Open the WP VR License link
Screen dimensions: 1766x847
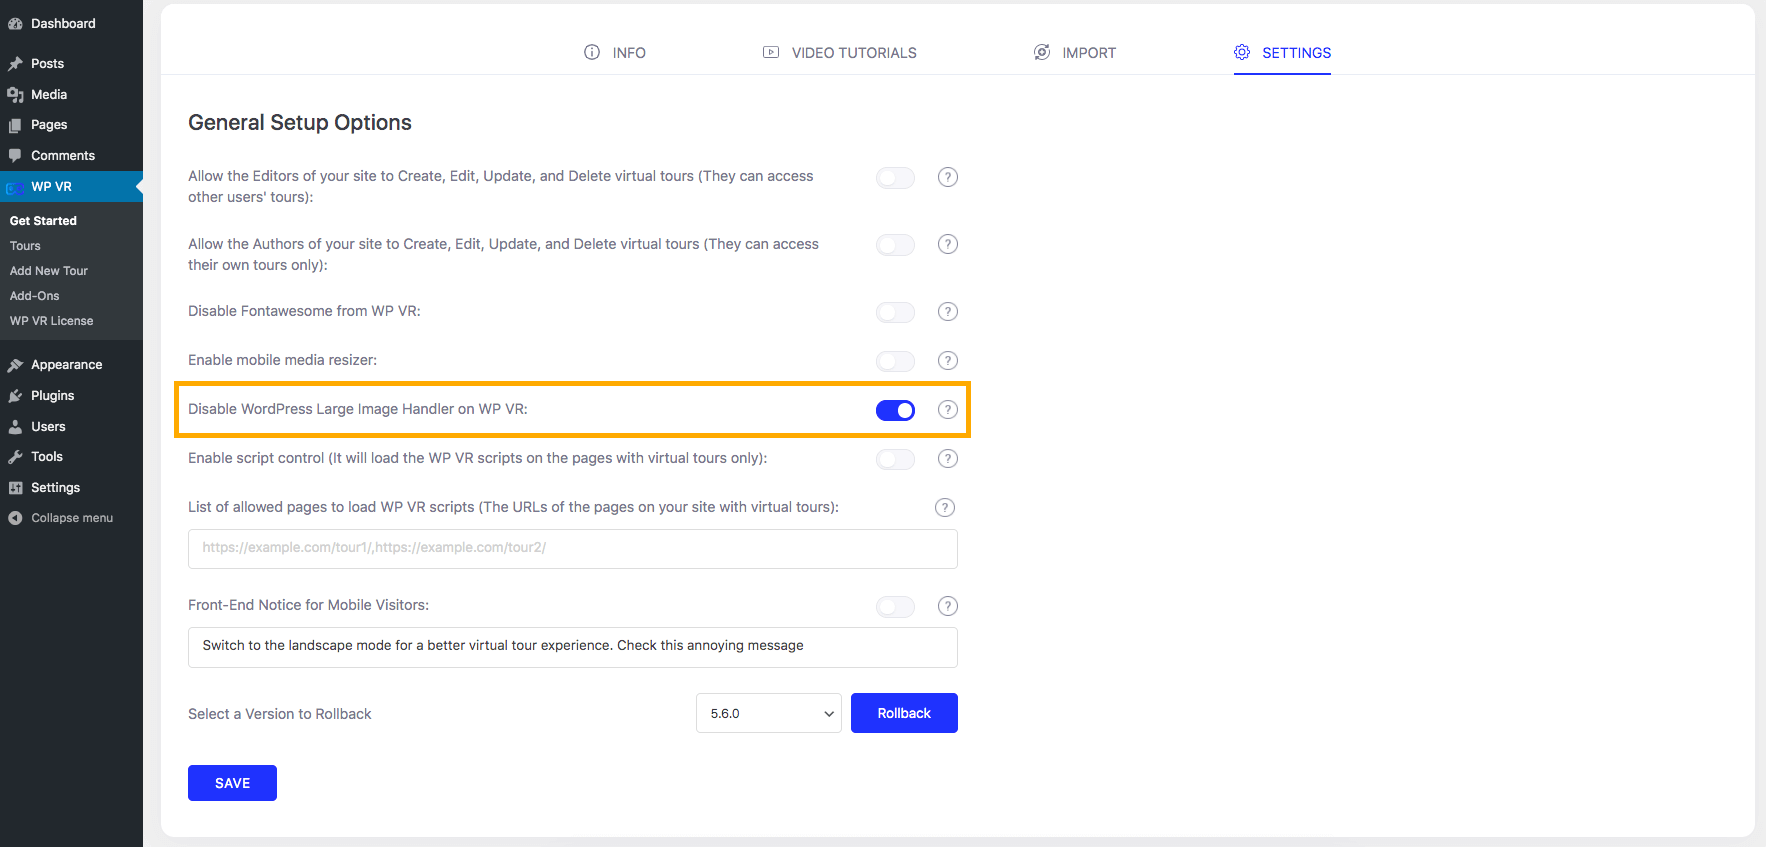[52, 321]
